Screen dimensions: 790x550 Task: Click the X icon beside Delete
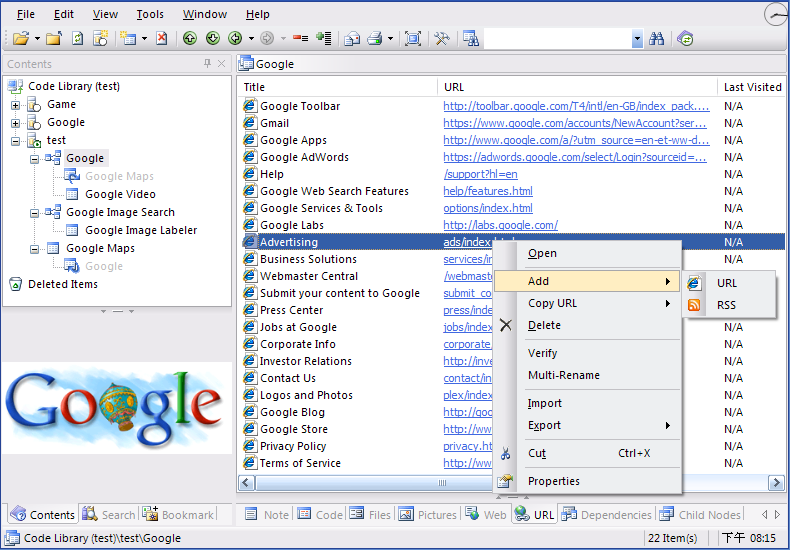click(506, 325)
